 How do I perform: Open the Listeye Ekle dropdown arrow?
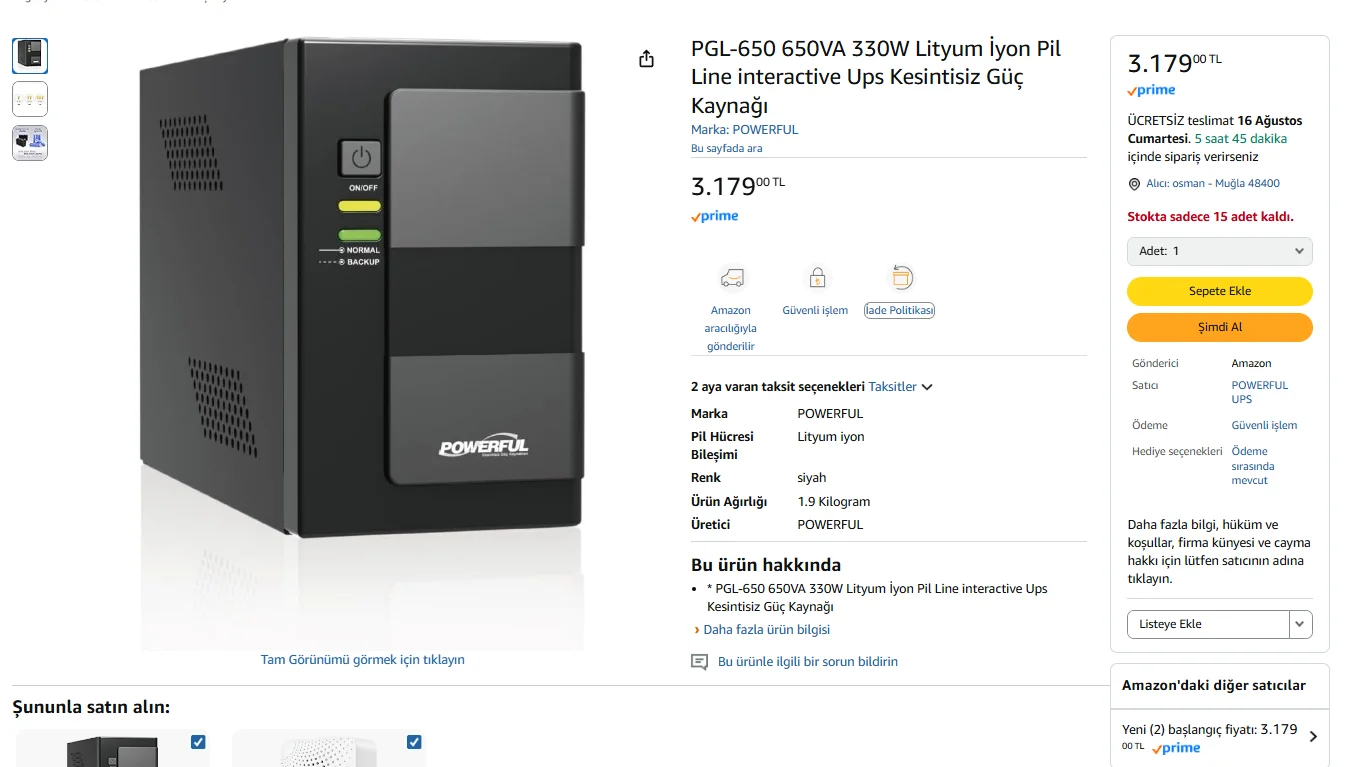pyautogui.click(x=1300, y=624)
